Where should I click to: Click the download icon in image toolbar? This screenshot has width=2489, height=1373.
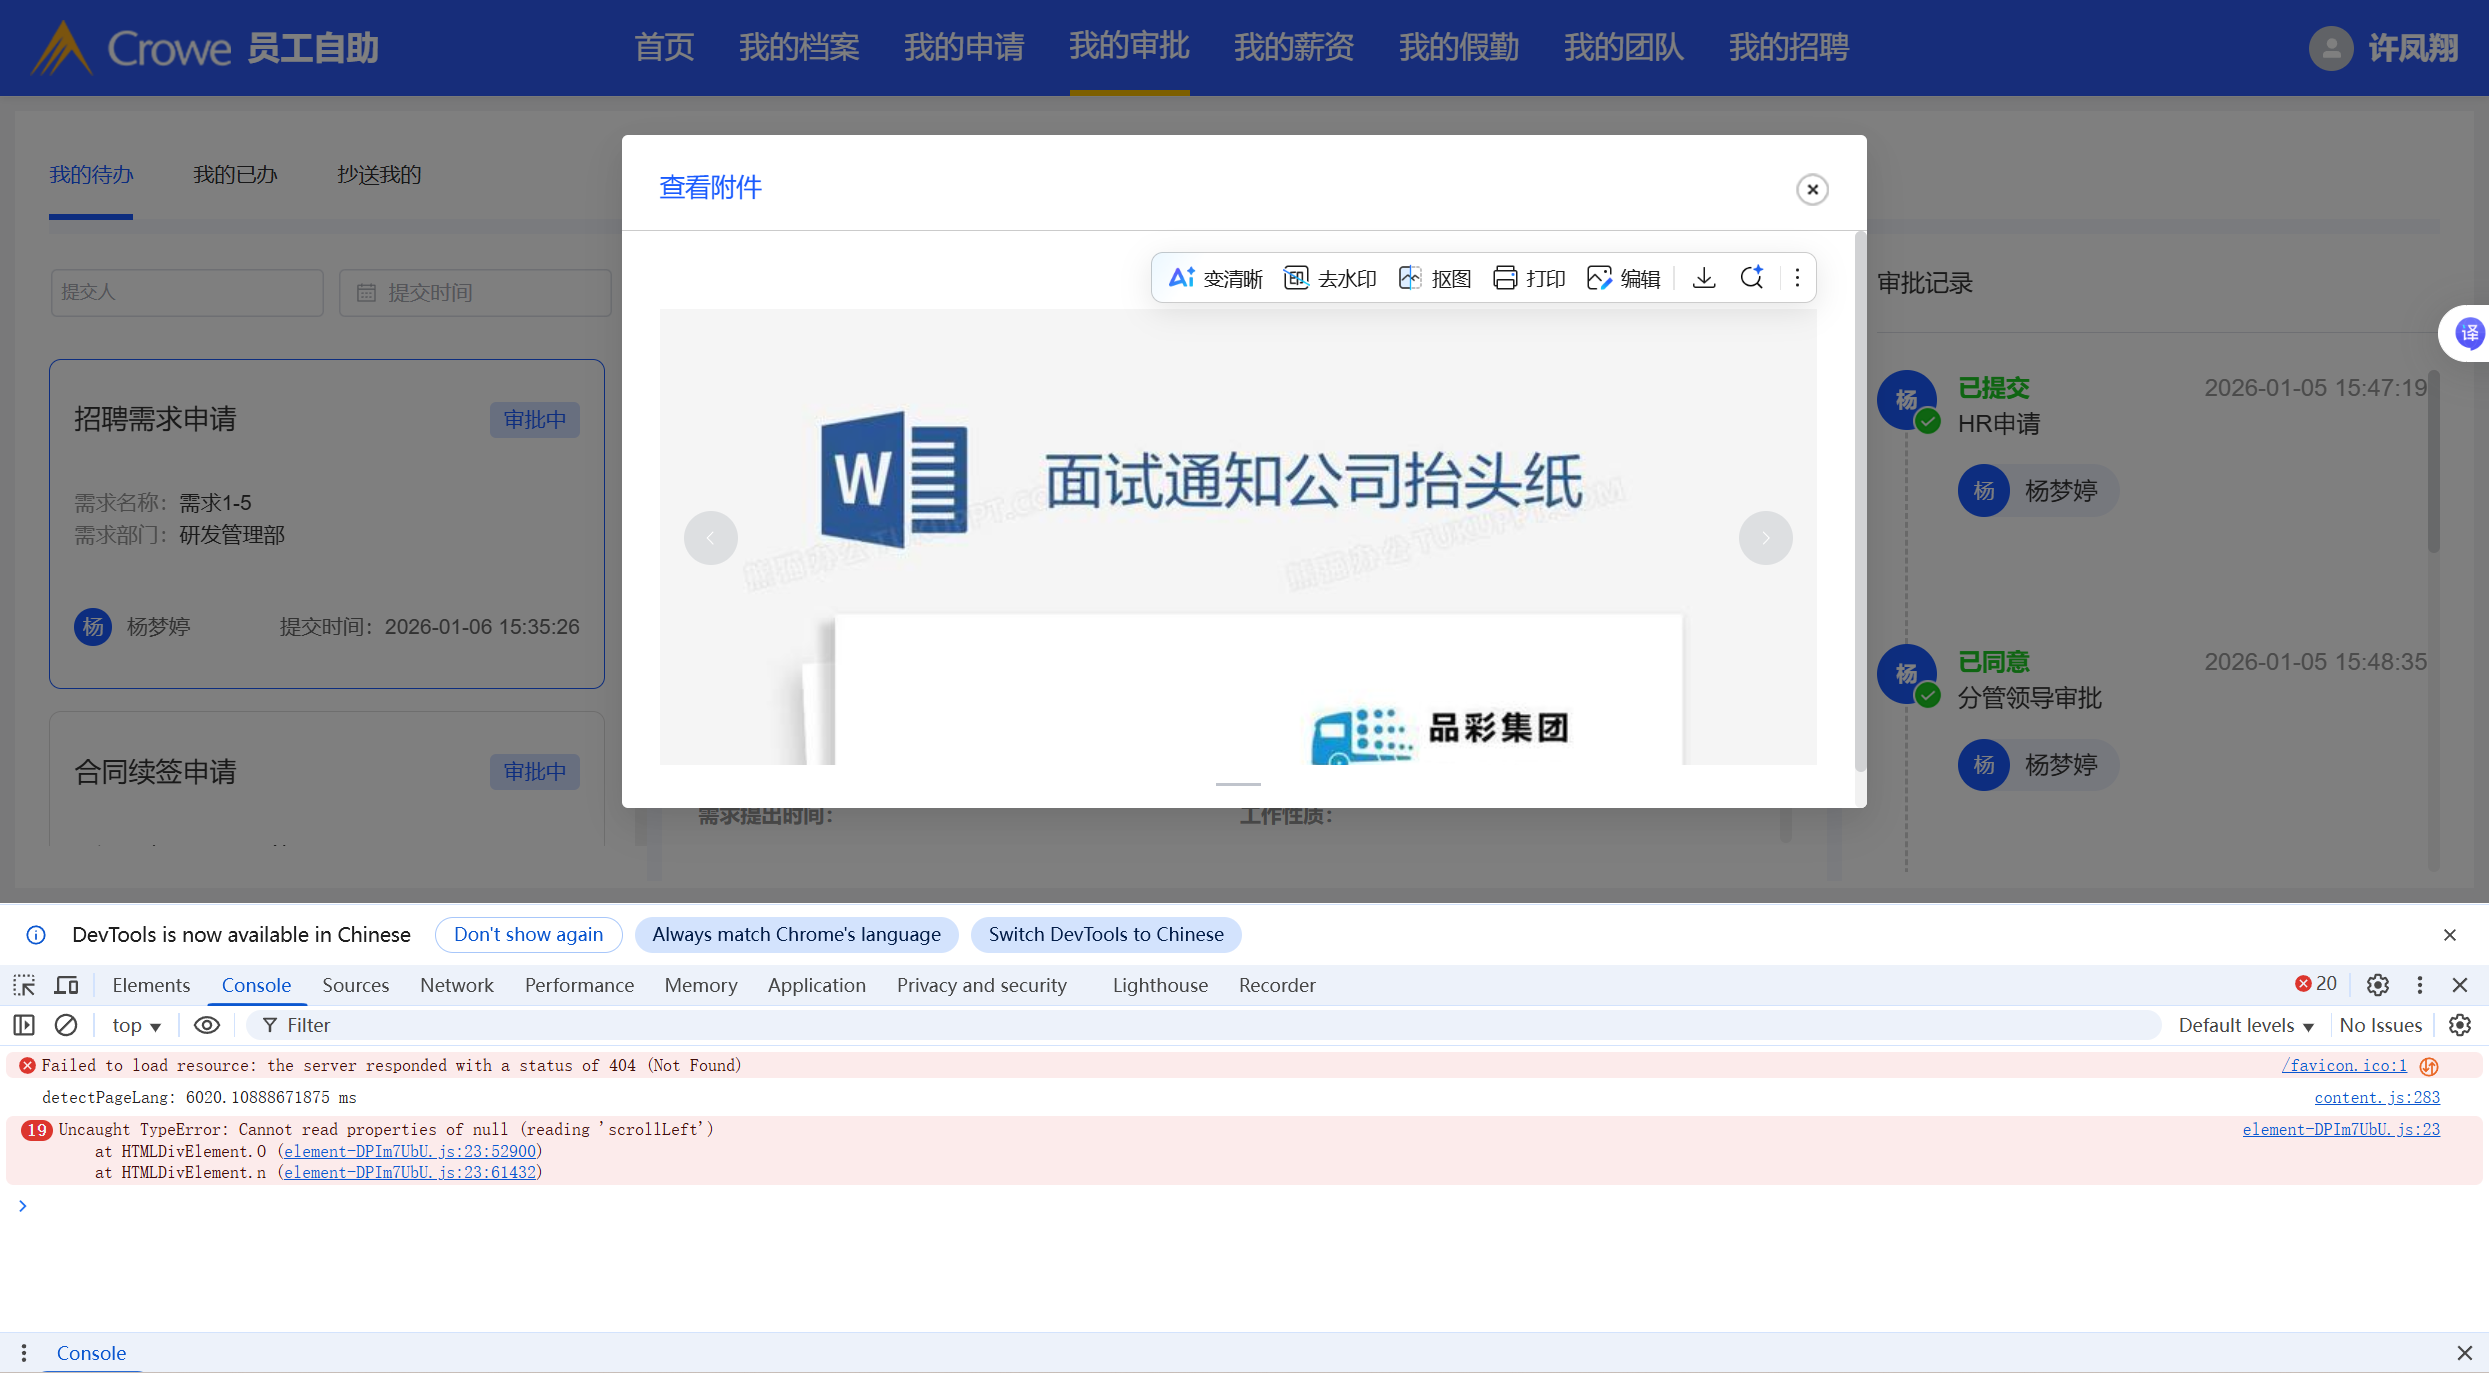(x=1704, y=278)
